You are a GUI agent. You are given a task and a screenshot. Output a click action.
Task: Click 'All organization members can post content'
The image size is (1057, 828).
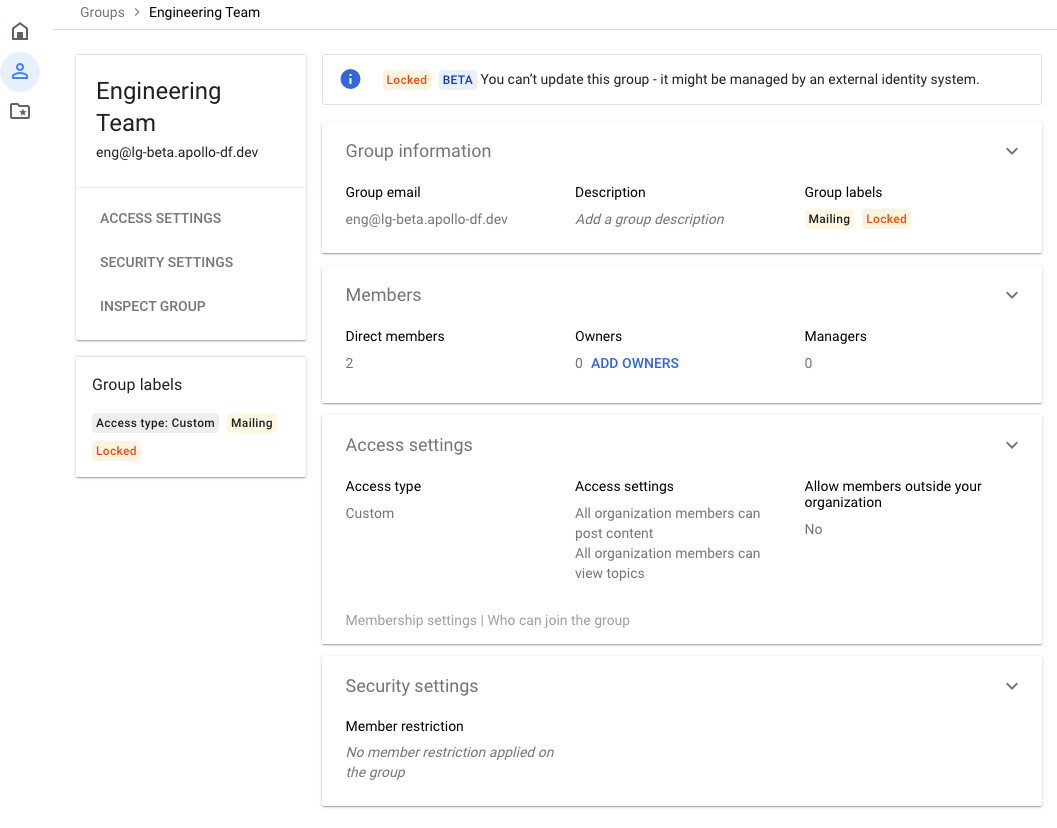[x=667, y=523]
